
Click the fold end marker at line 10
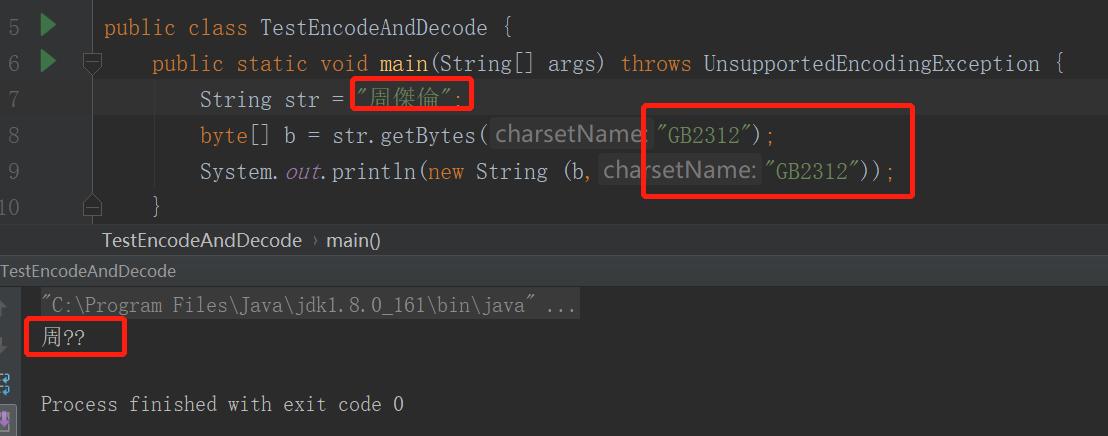click(x=92, y=206)
